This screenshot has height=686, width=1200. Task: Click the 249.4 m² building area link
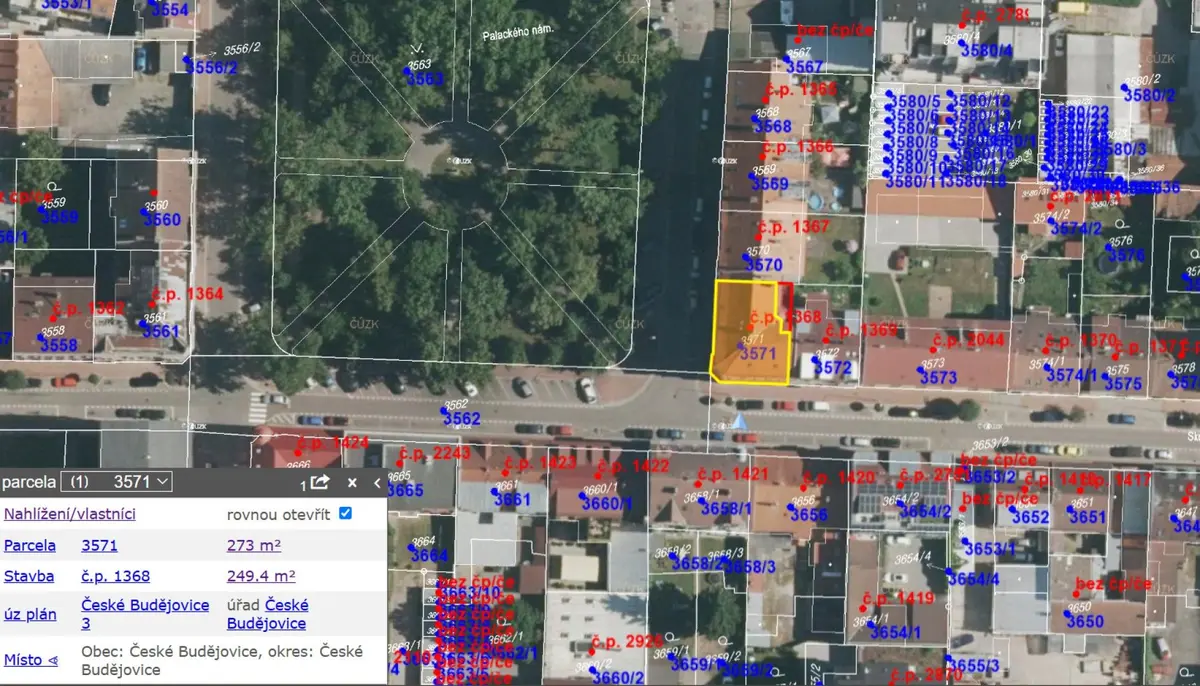point(261,576)
